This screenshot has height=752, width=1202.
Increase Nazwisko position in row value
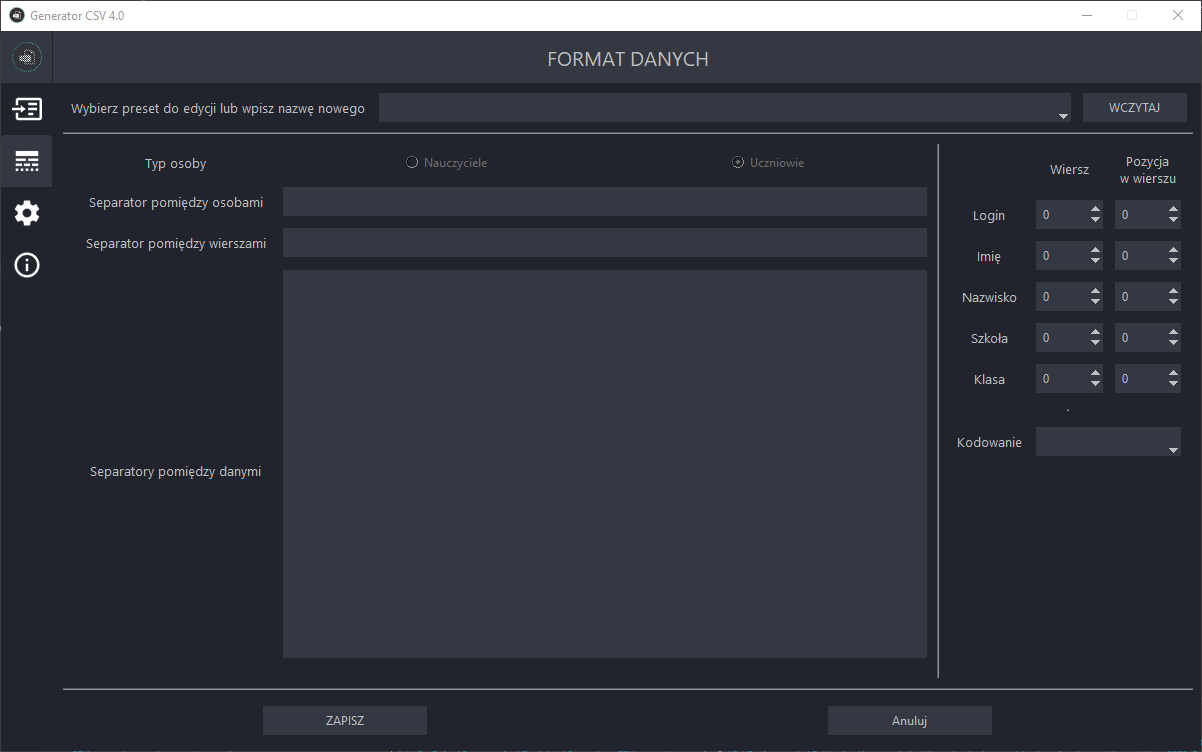pos(1173,291)
